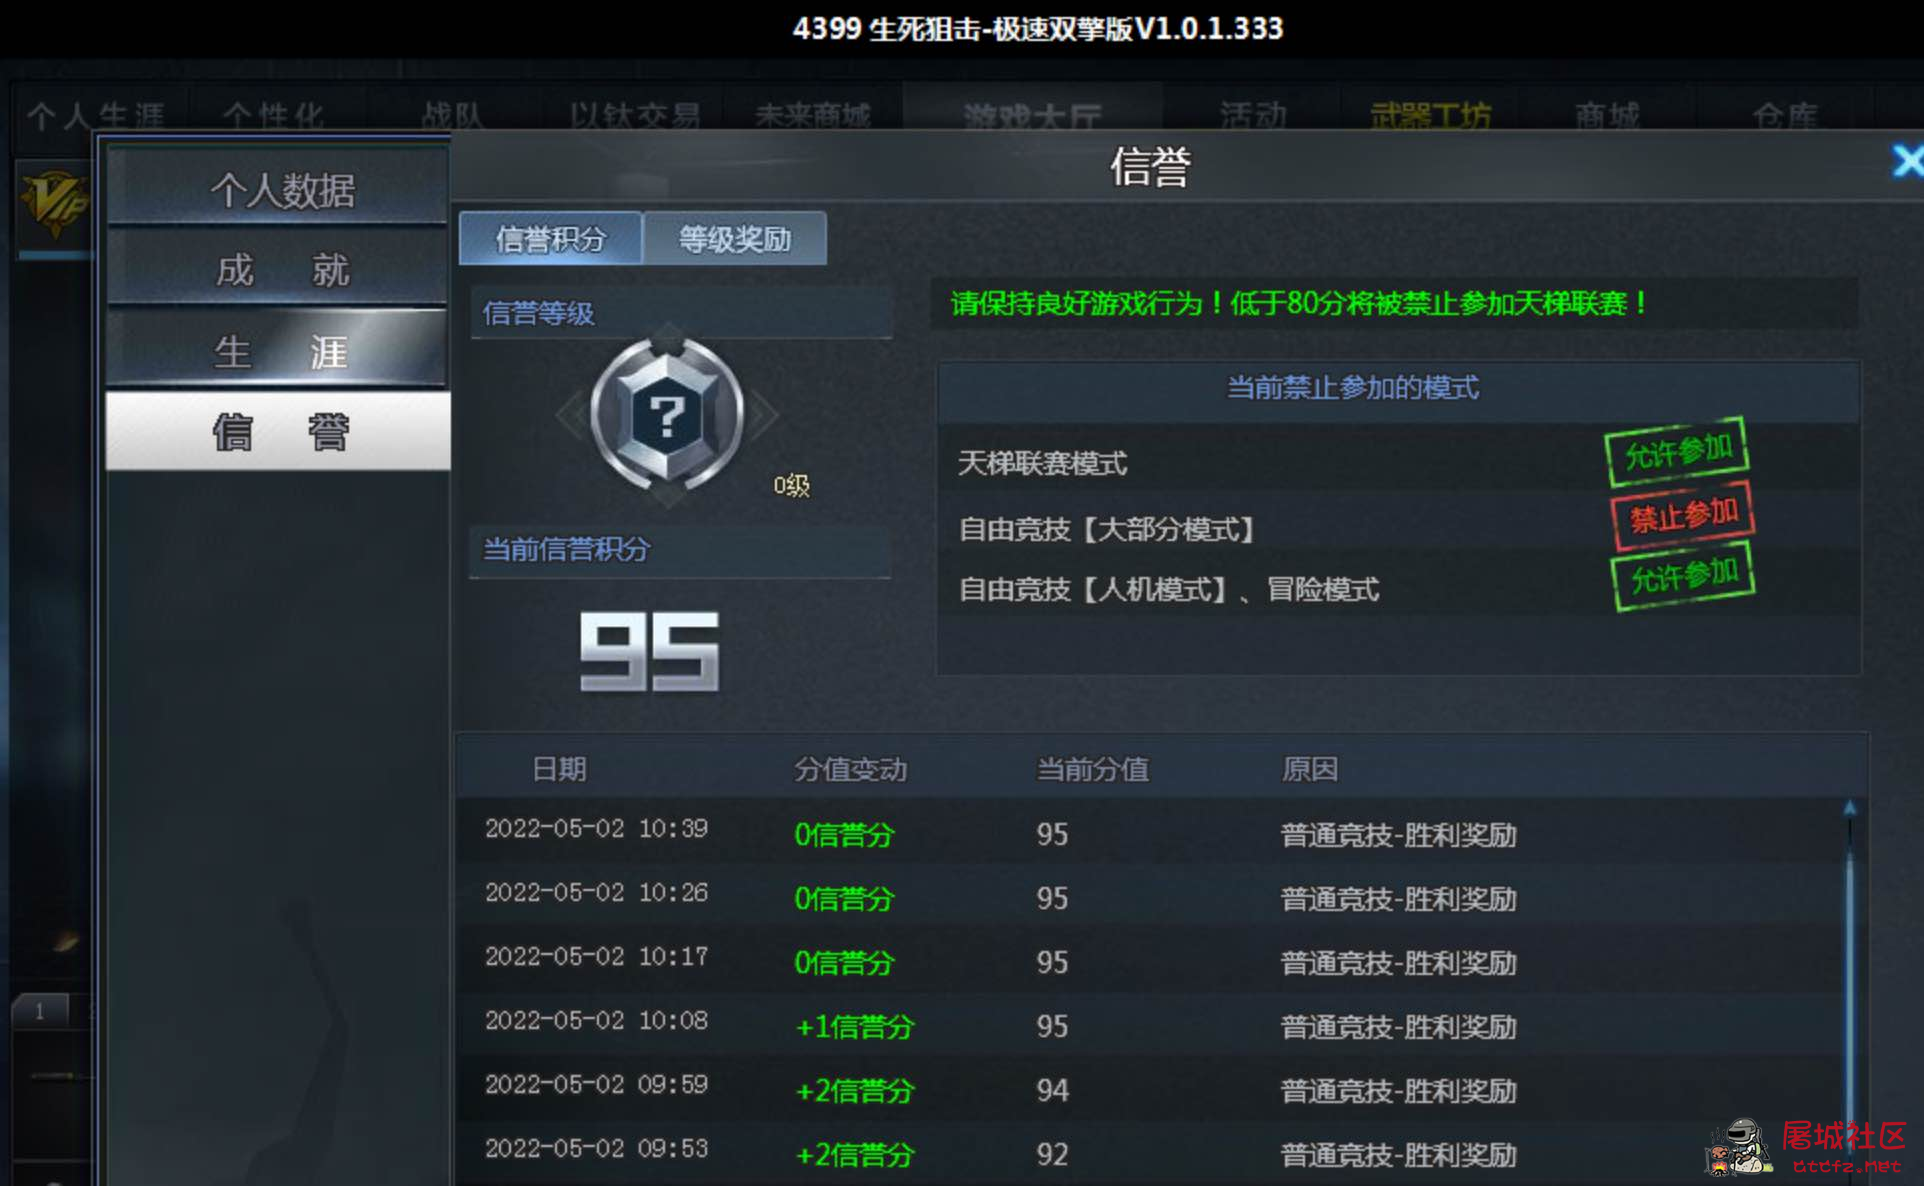Viewport: 1924px width, 1186px height.
Task: Go to 个人生涯 top navigation
Action: pyautogui.click(x=96, y=116)
